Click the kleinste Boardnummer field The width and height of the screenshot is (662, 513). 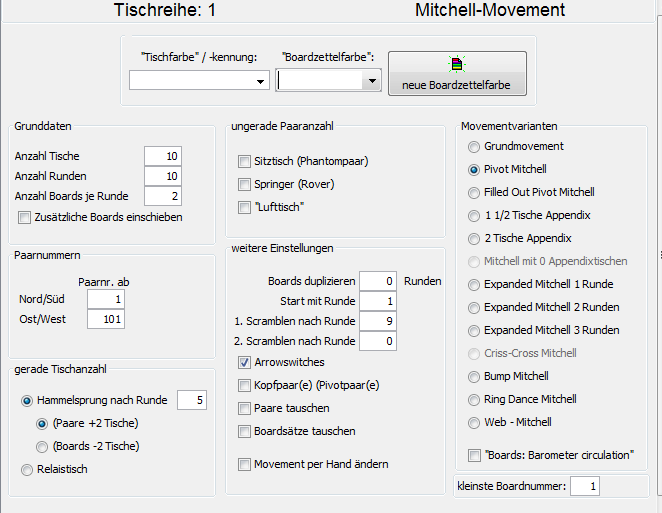585,486
